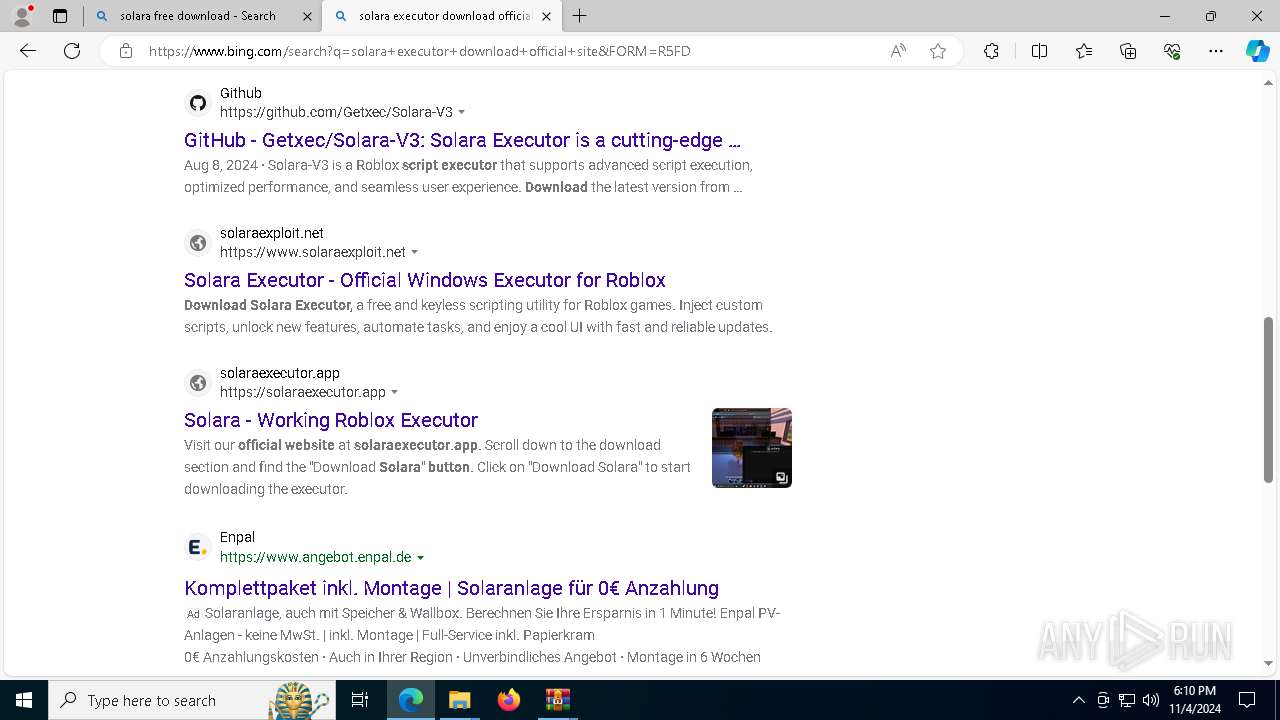Expand dropdown next to github.com/Getxec/Solara-V3 URL
Image resolution: width=1280 pixels, height=720 pixels.
[462, 112]
